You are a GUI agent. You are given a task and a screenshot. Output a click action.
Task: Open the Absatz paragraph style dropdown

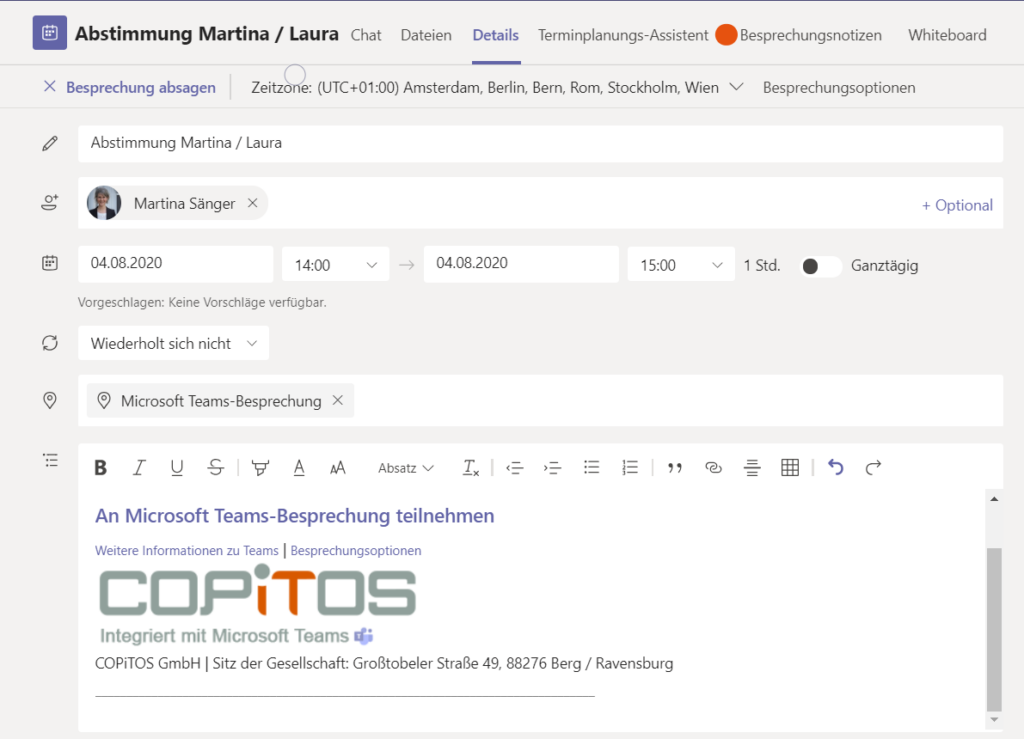(x=406, y=468)
